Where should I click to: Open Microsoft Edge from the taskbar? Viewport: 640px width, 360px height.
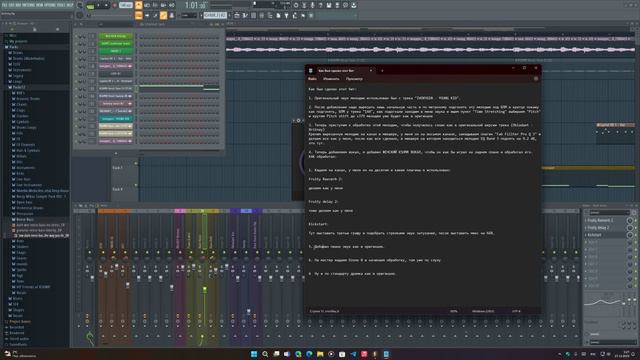[309, 354]
